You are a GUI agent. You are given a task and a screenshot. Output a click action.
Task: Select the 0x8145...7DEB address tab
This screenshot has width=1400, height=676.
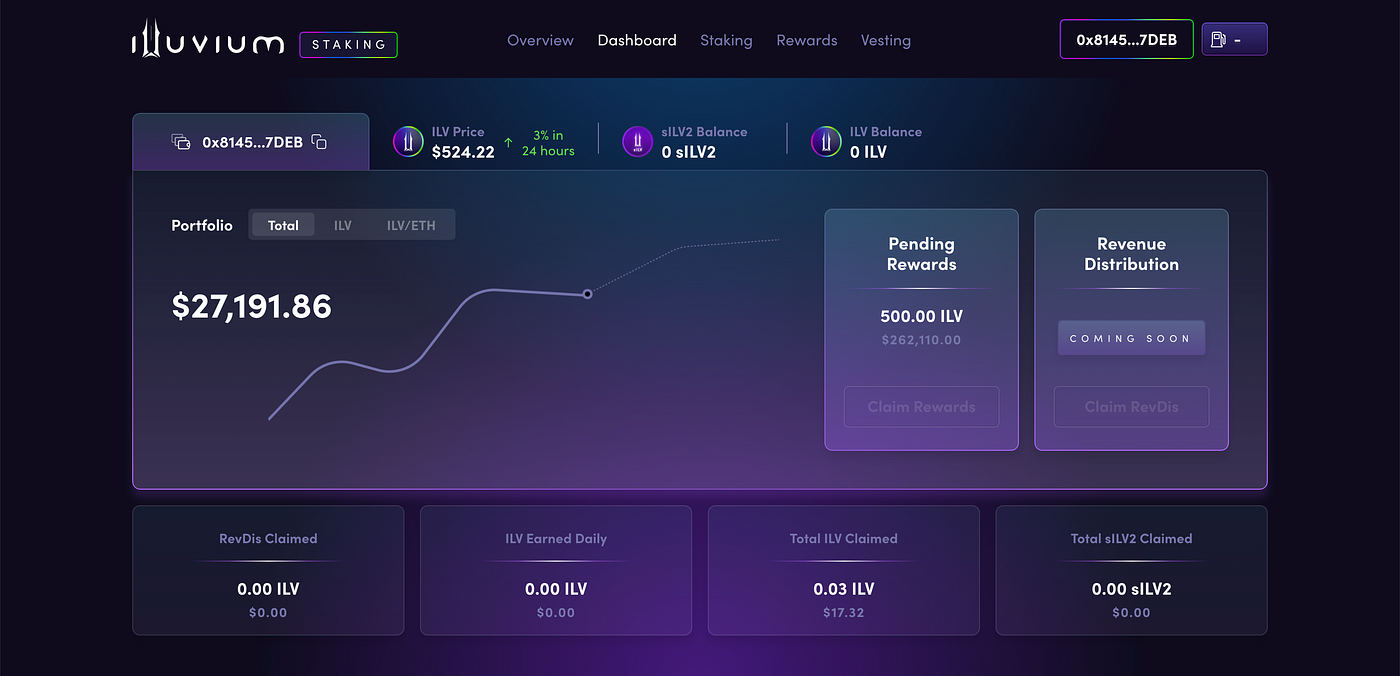(x=250, y=142)
